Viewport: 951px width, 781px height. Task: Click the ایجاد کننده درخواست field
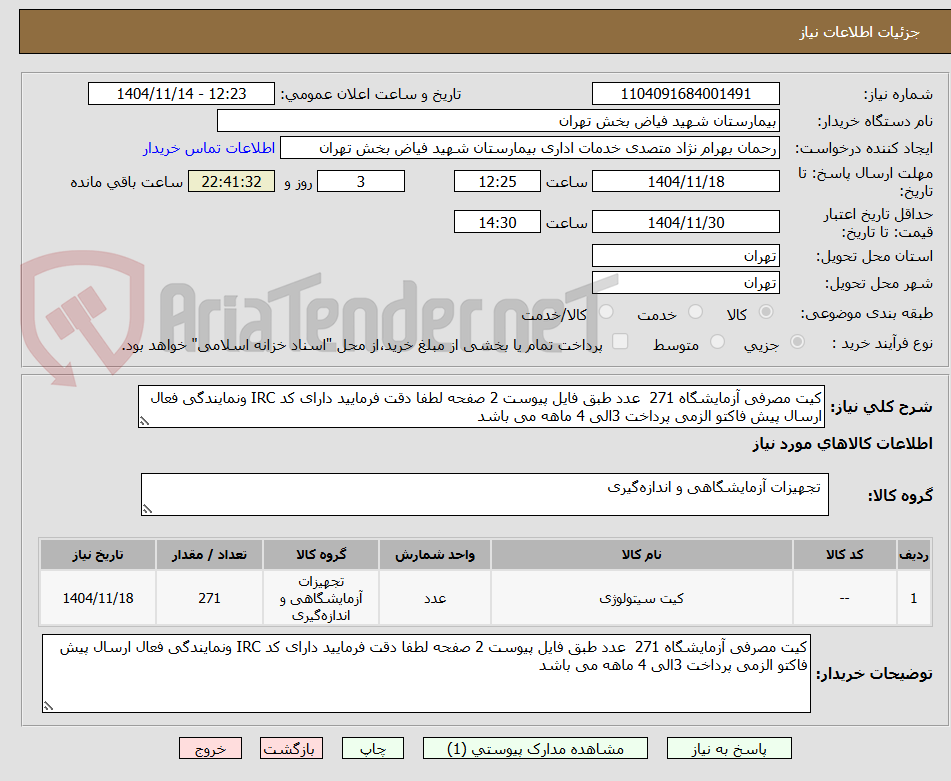tap(529, 148)
